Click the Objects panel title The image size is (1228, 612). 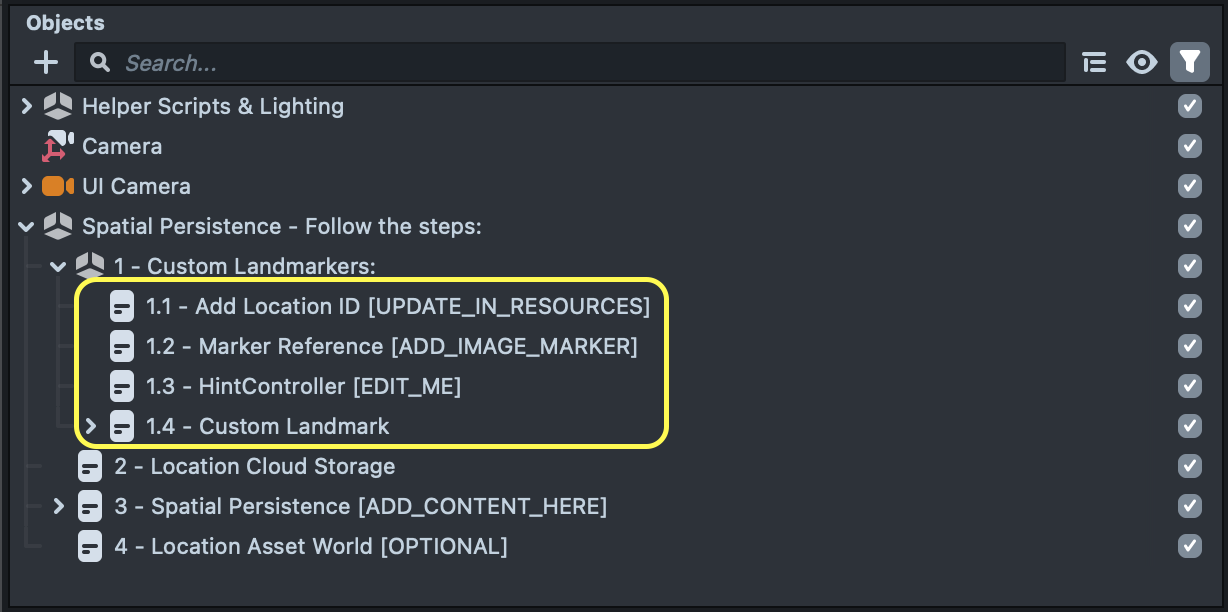tap(65, 23)
